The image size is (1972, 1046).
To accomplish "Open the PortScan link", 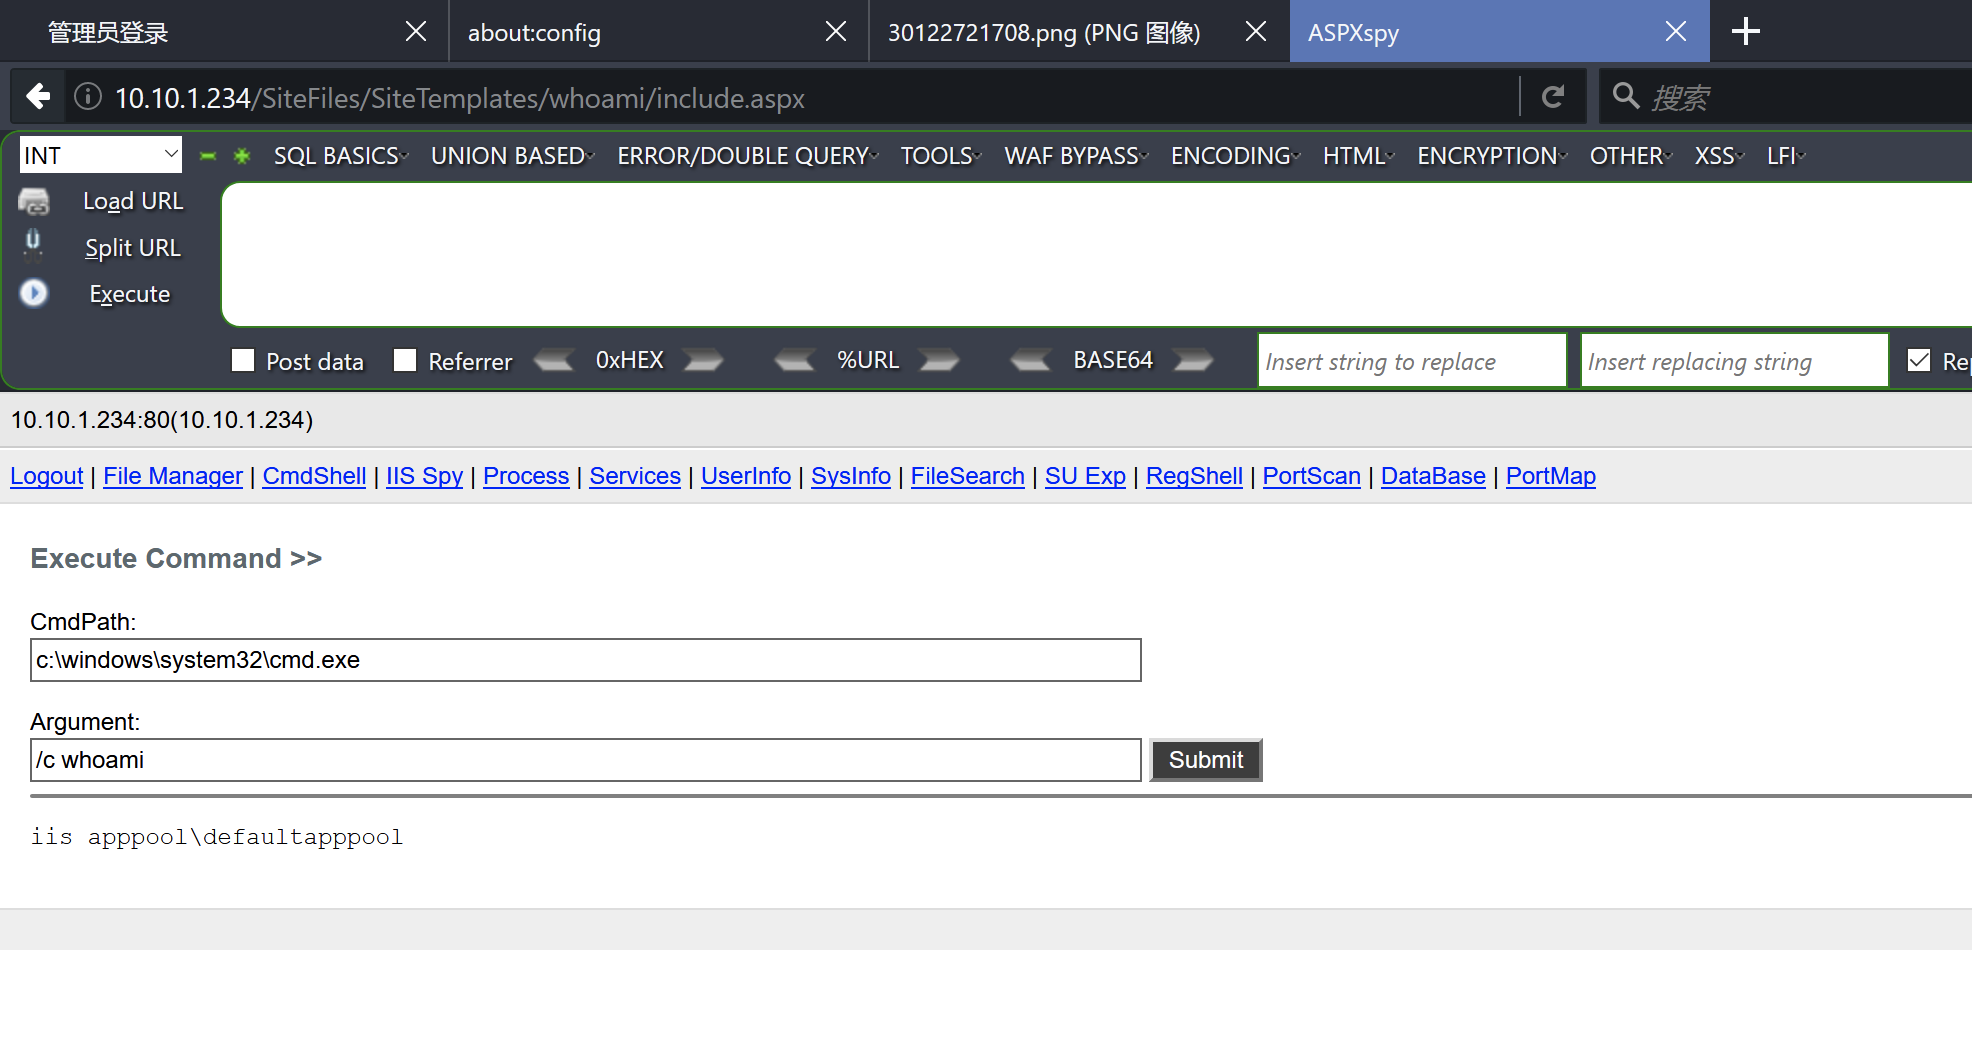I will (x=1312, y=476).
